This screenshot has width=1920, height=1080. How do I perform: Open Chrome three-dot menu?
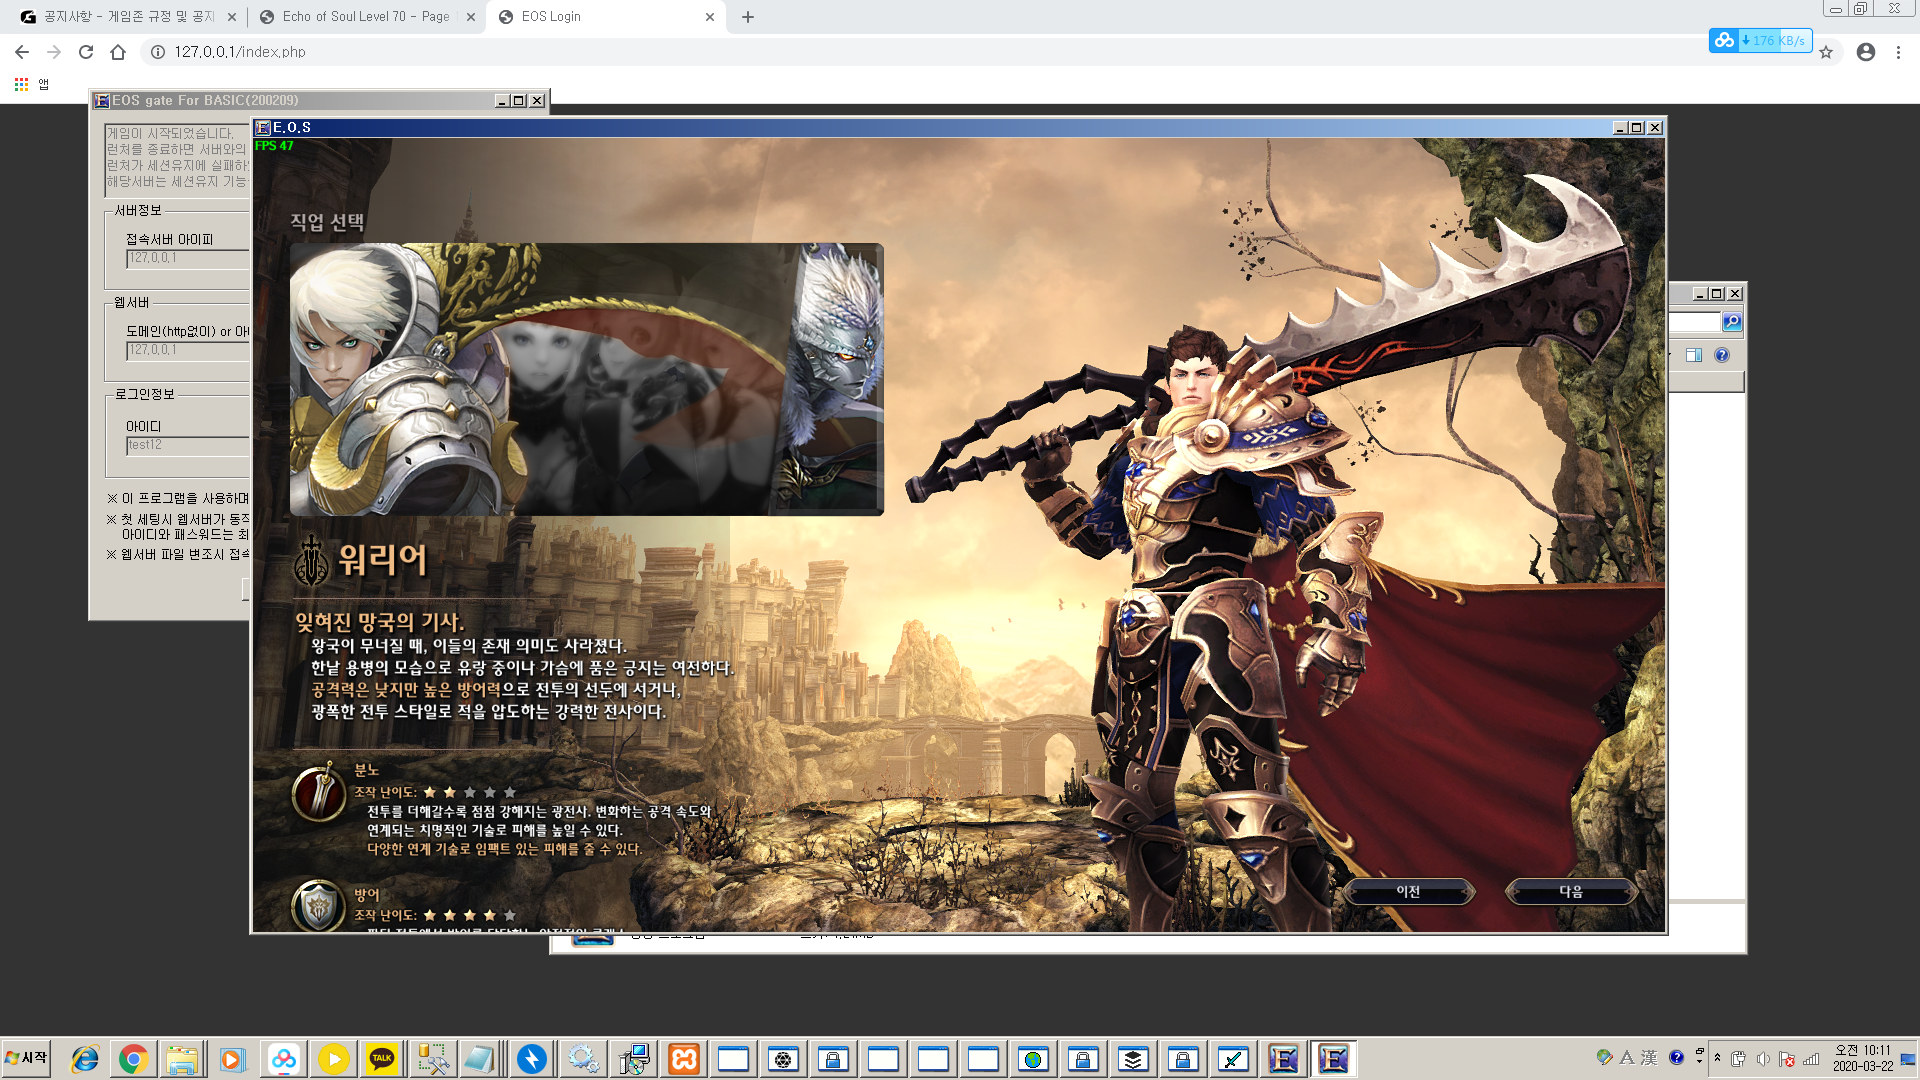(x=1898, y=52)
